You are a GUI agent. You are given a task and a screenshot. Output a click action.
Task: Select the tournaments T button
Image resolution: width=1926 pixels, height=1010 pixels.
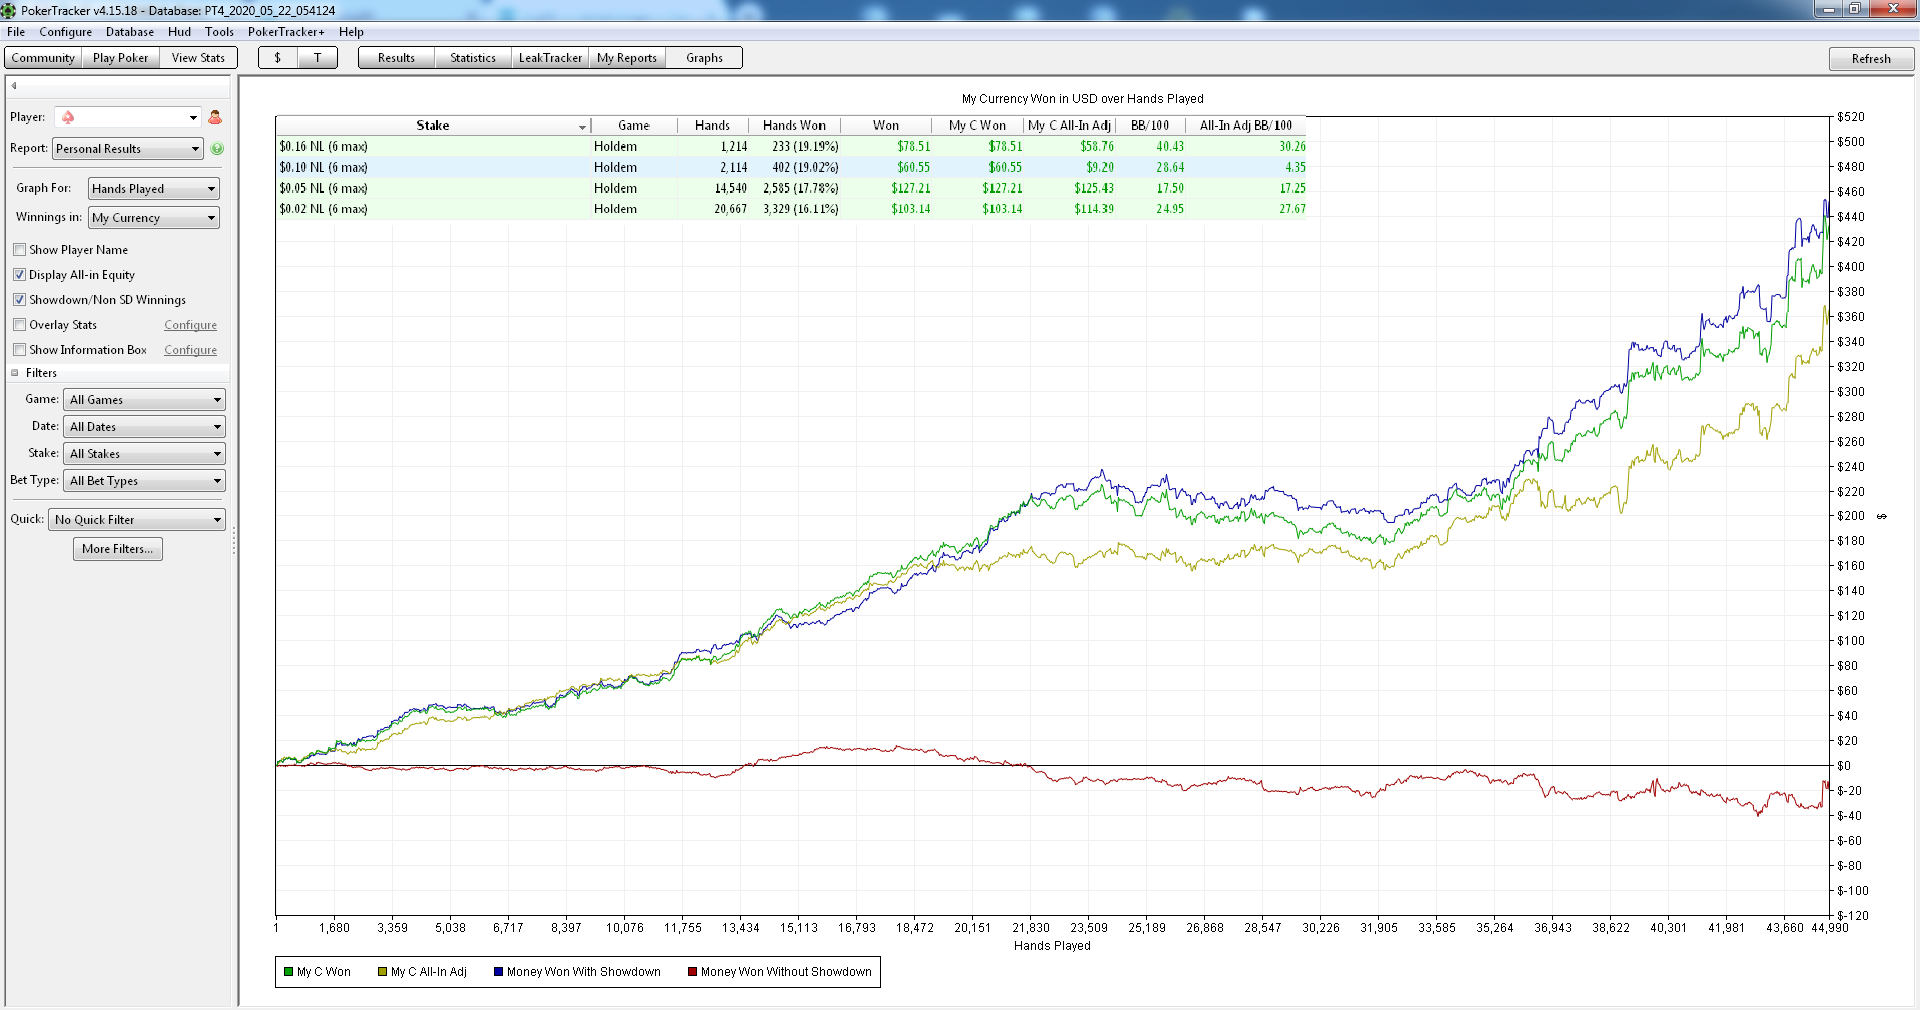(317, 58)
